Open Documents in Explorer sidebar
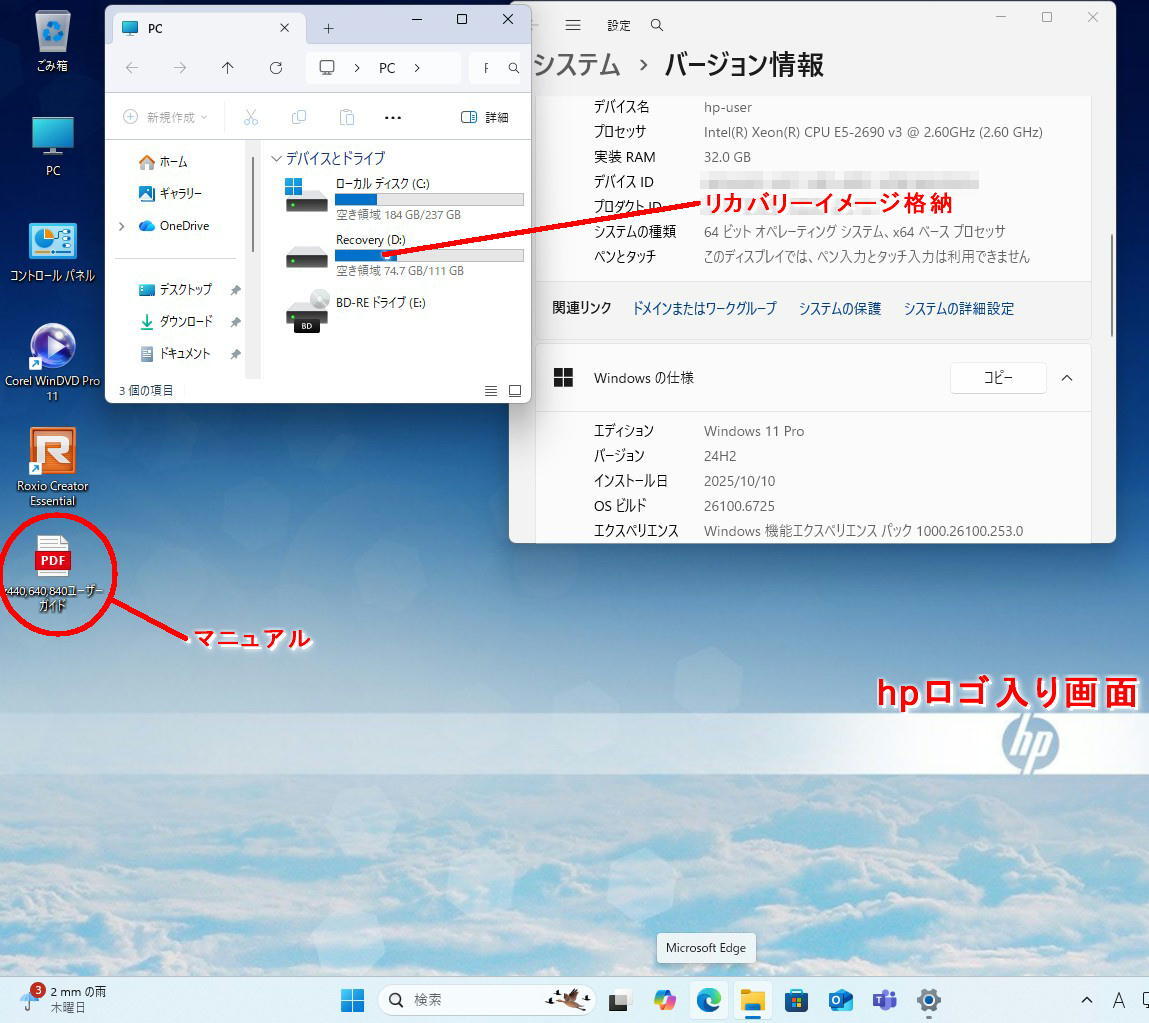Viewport: 1149px width, 1023px height. pyautogui.click(x=176, y=353)
